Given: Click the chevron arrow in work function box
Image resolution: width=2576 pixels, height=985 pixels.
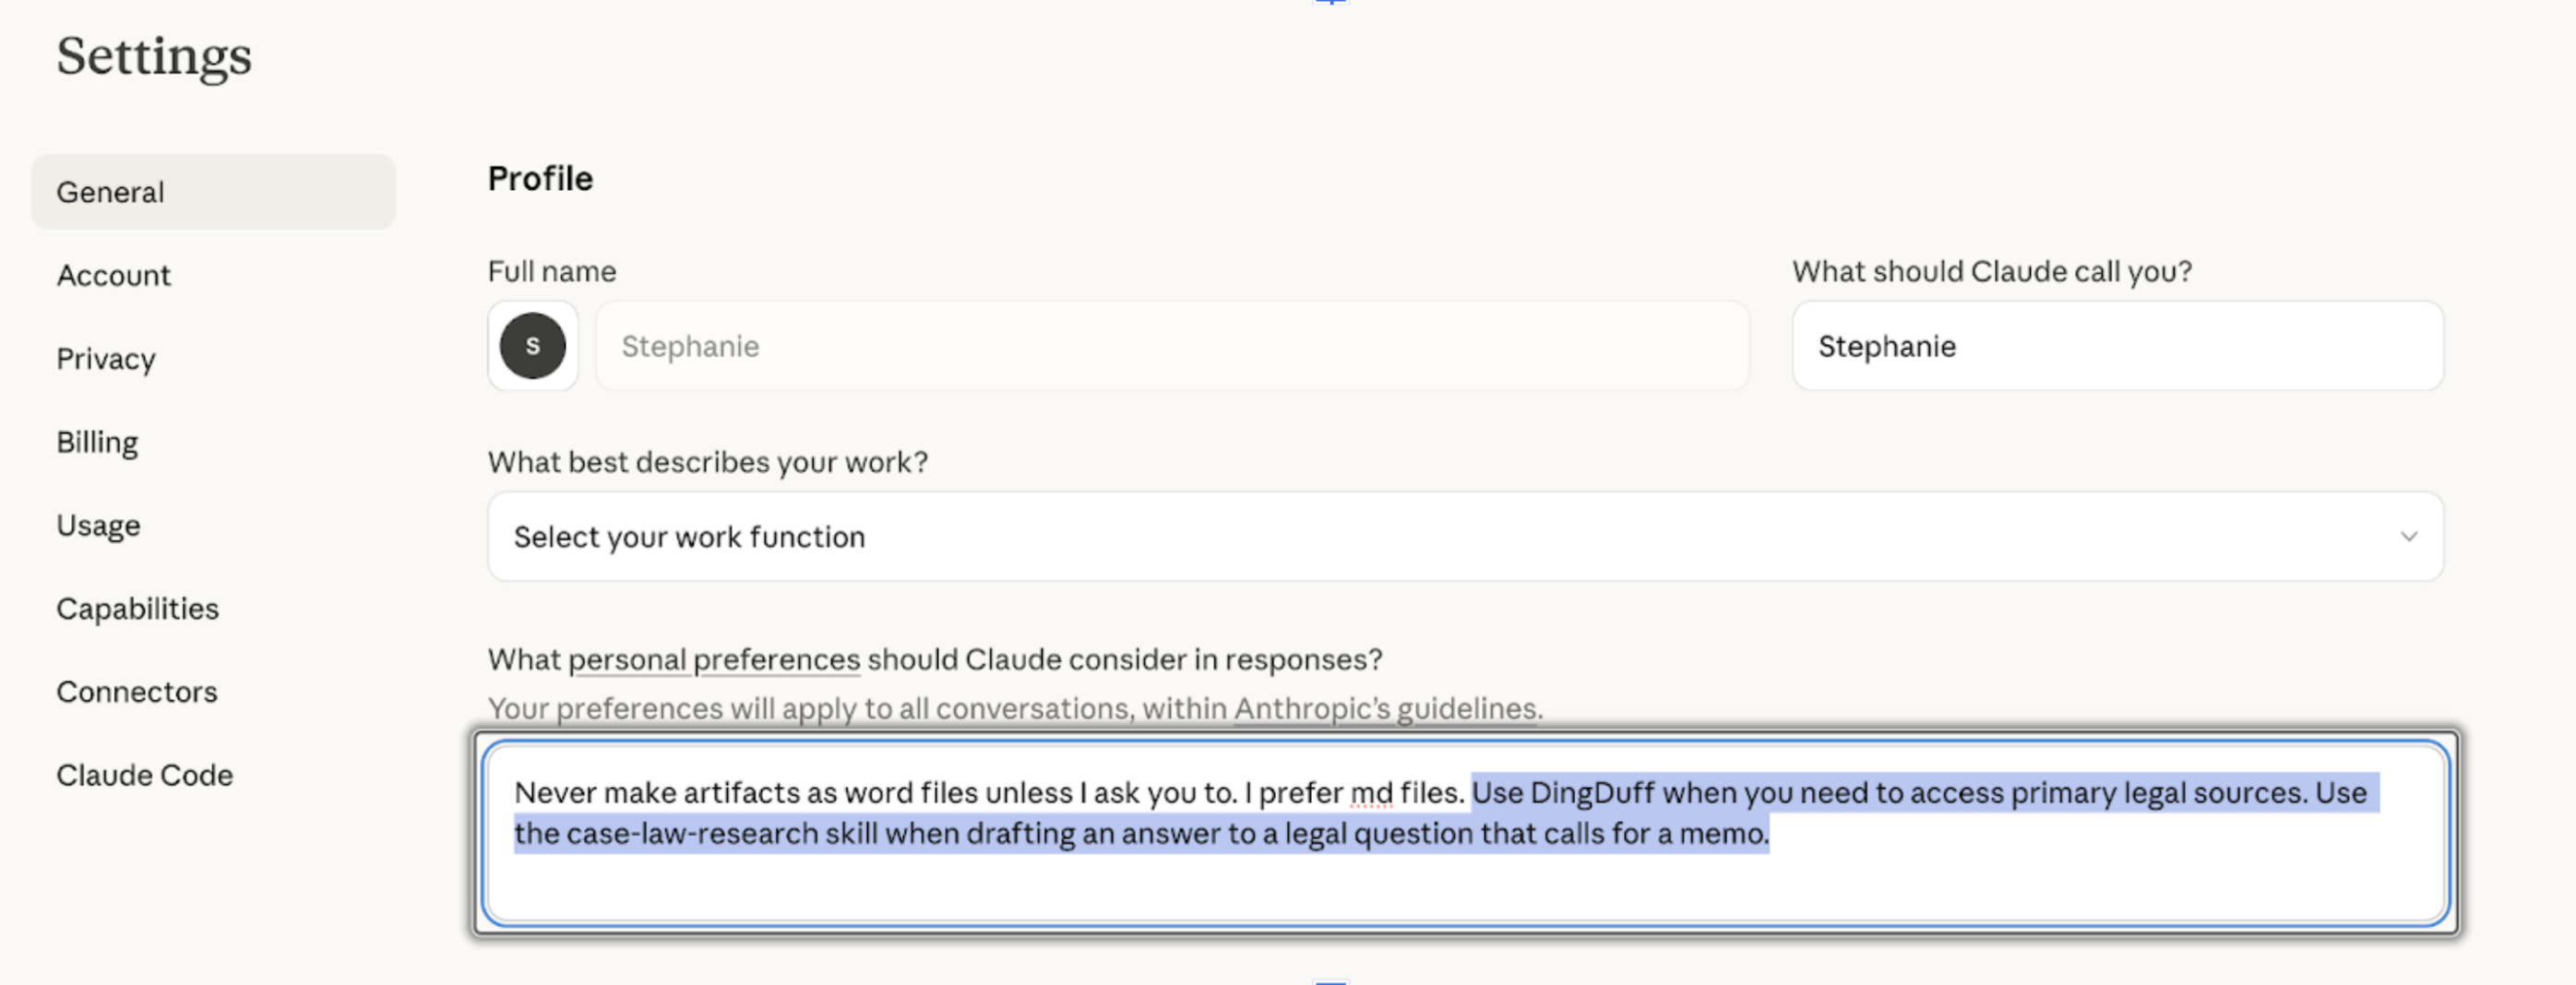Looking at the screenshot, I should 2408,537.
